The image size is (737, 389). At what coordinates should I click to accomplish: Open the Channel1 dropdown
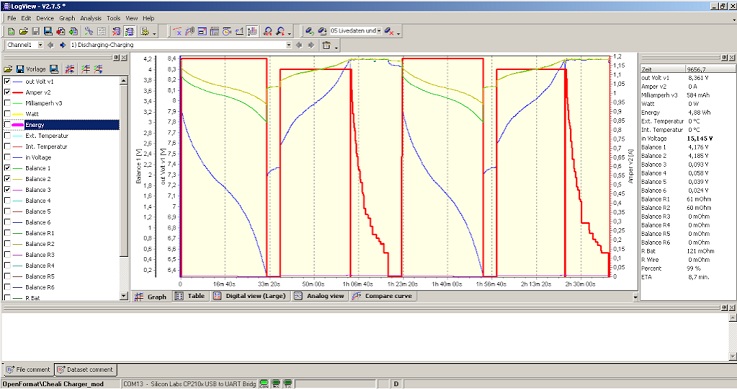click(40, 45)
